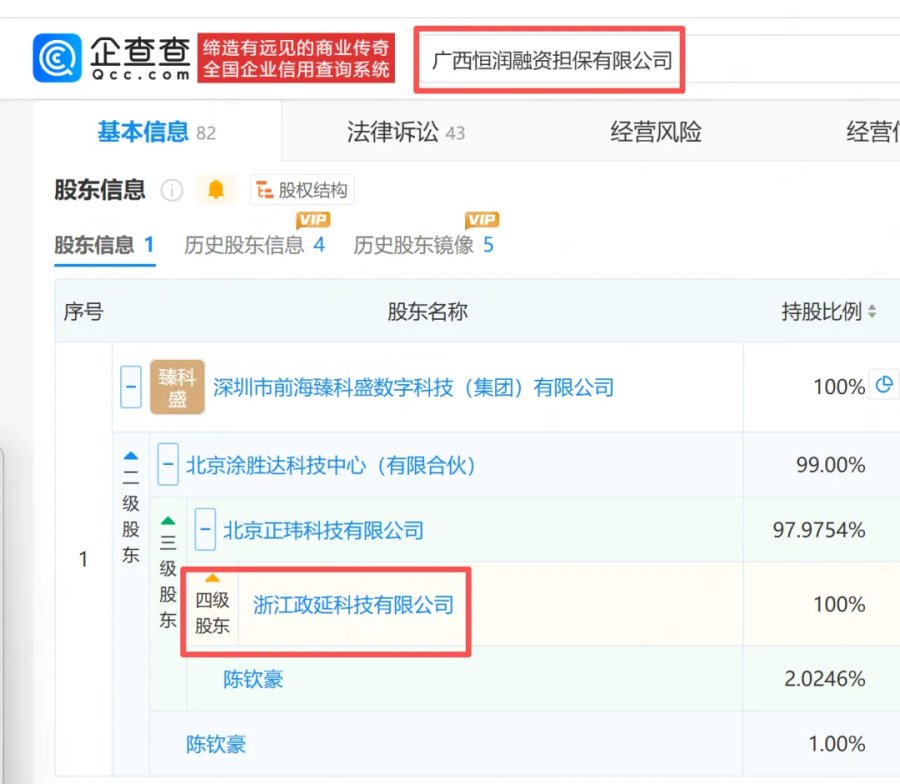Click the pie chart icon beside 100%
900x784 pixels.
(884, 385)
